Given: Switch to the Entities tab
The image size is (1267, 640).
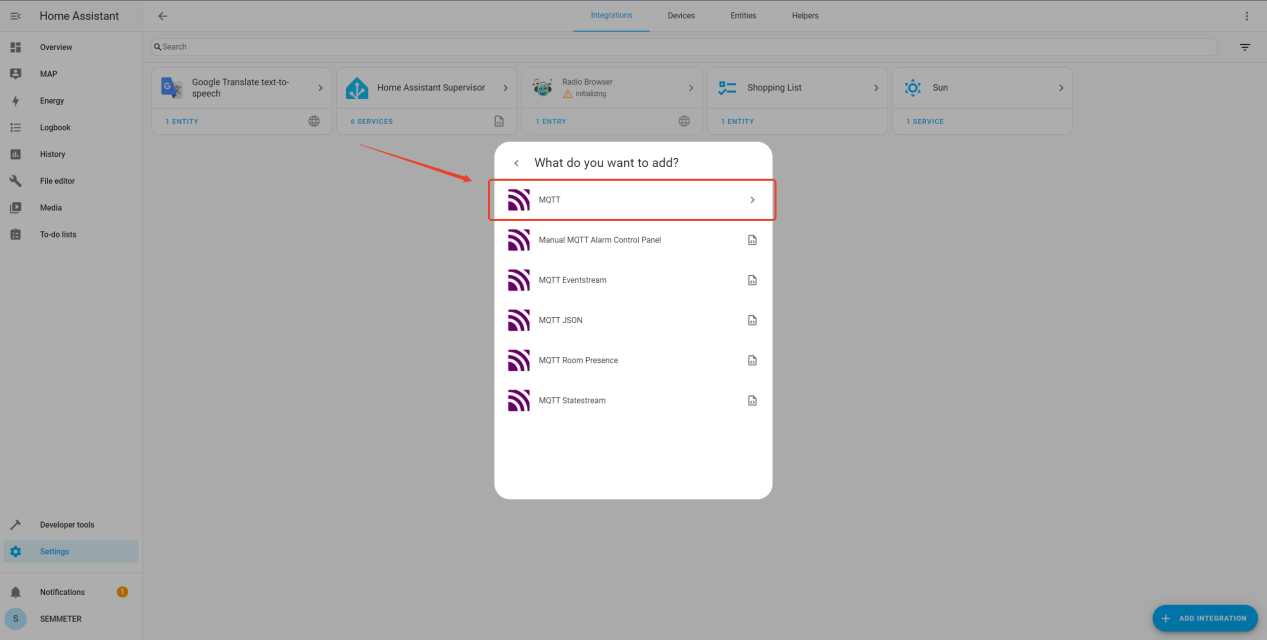Looking at the screenshot, I should pyautogui.click(x=743, y=16).
